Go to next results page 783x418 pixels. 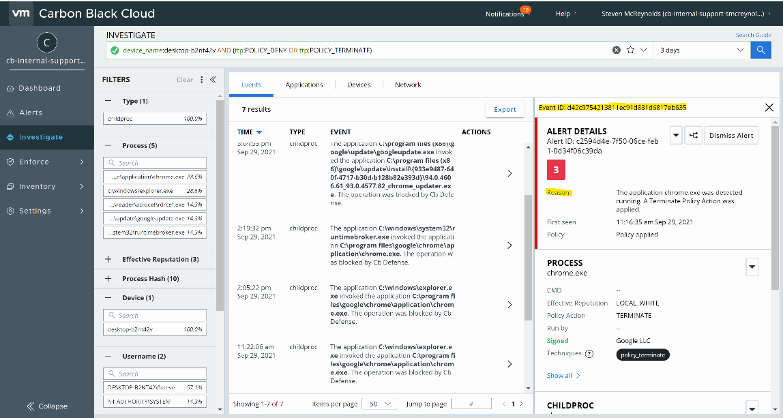pos(522,404)
